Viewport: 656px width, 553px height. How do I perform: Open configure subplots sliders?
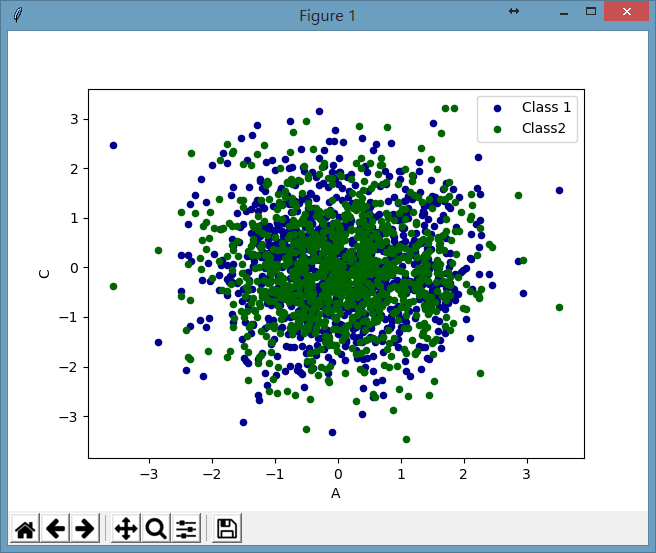pyautogui.click(x=186, y=528)
